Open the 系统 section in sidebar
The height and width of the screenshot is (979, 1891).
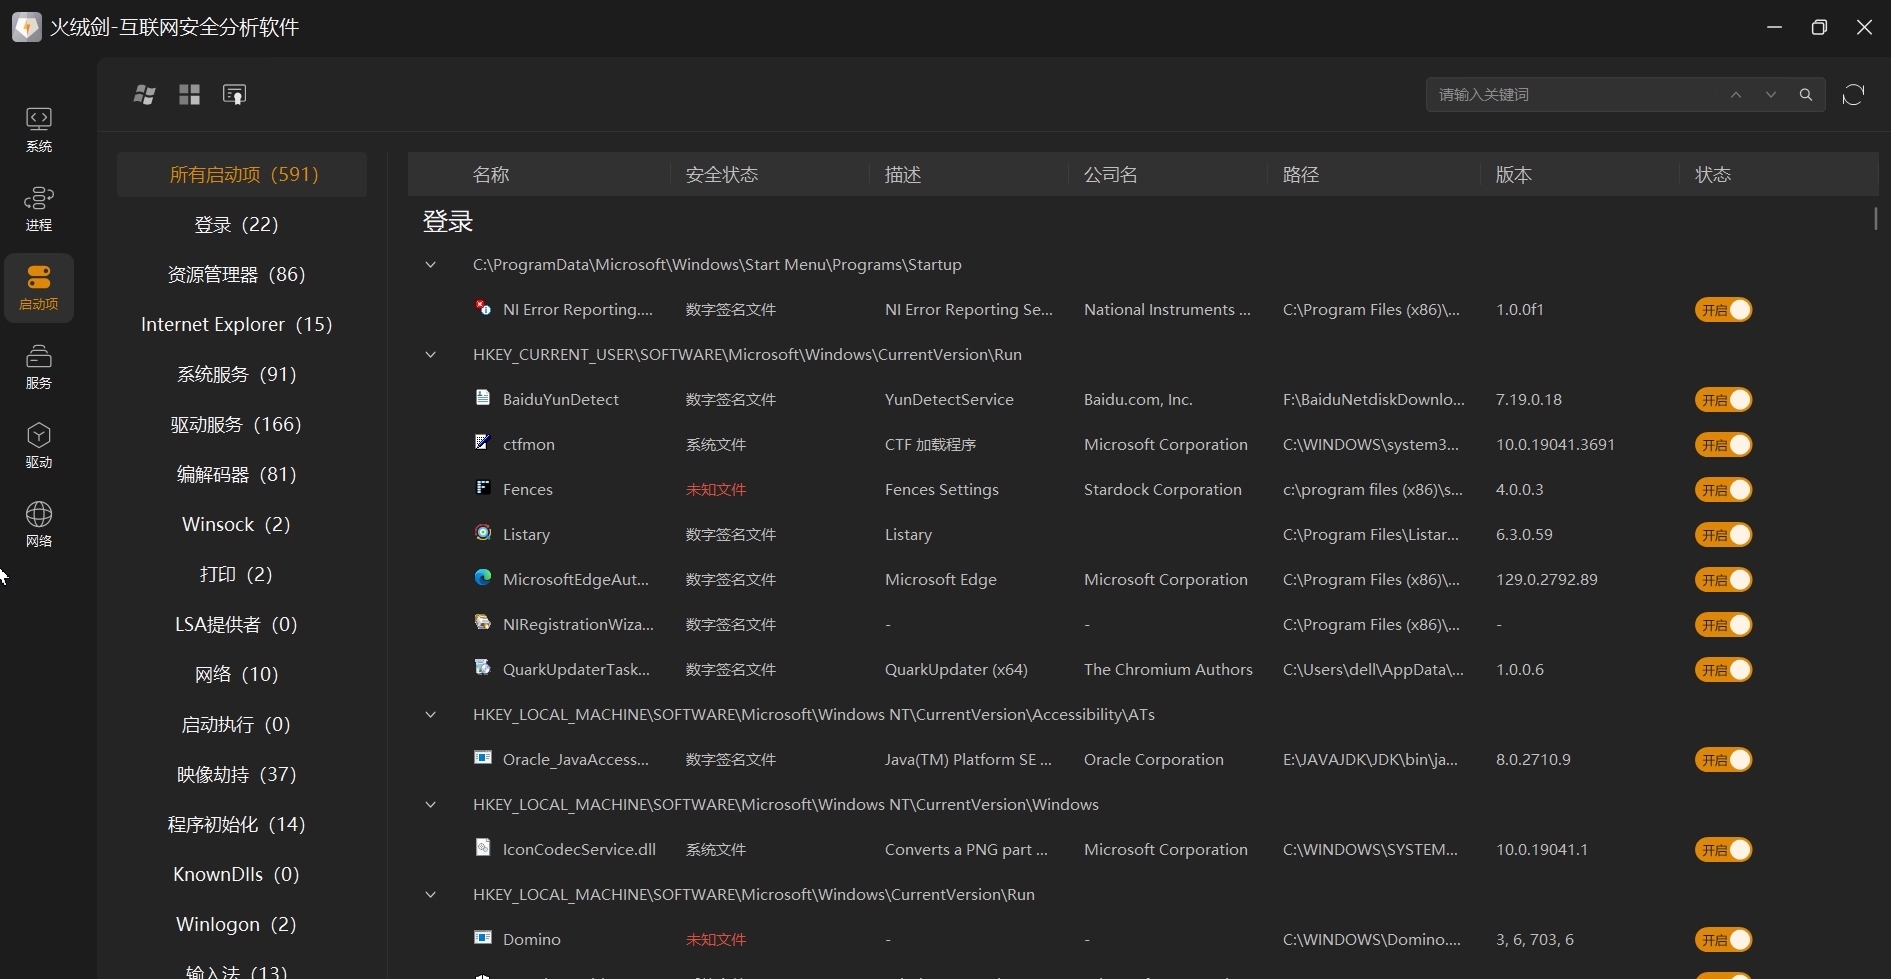39,130
